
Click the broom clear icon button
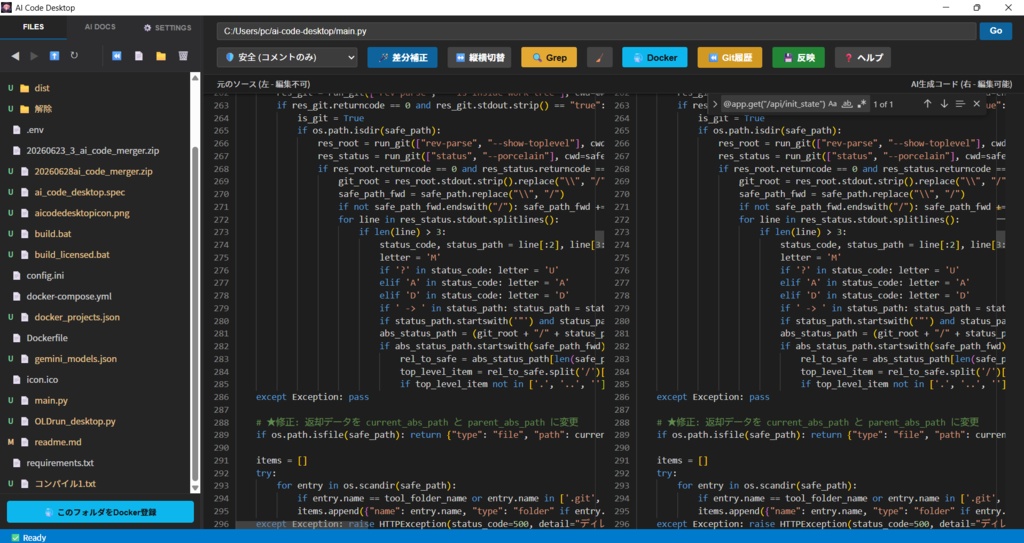(600, 58)
